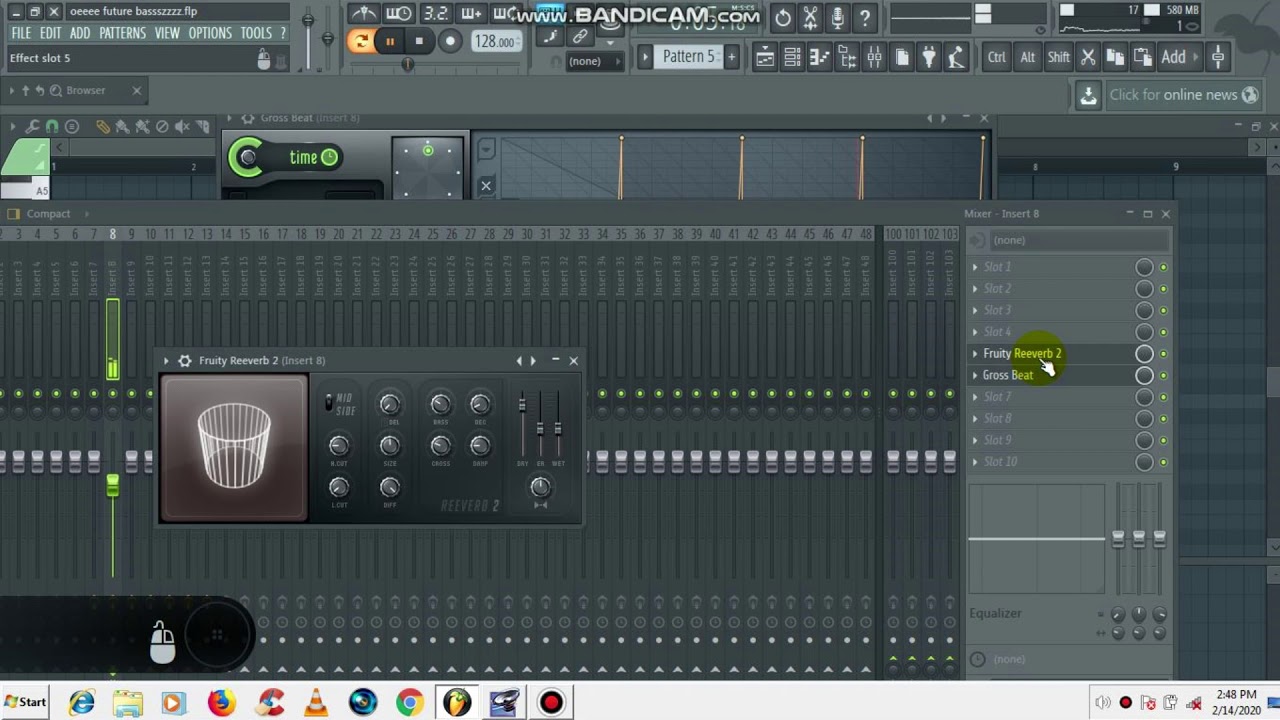
Task: Open the Piano roll icon
Action: (819, 58)
